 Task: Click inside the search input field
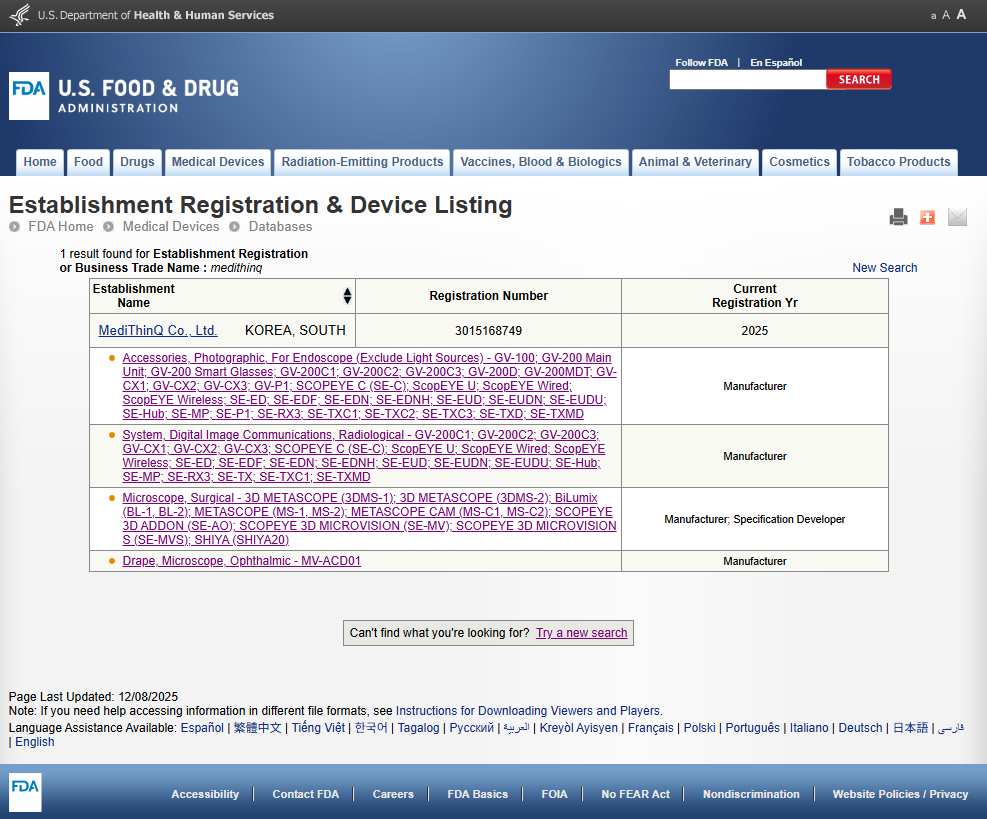(x=747, y=79)
